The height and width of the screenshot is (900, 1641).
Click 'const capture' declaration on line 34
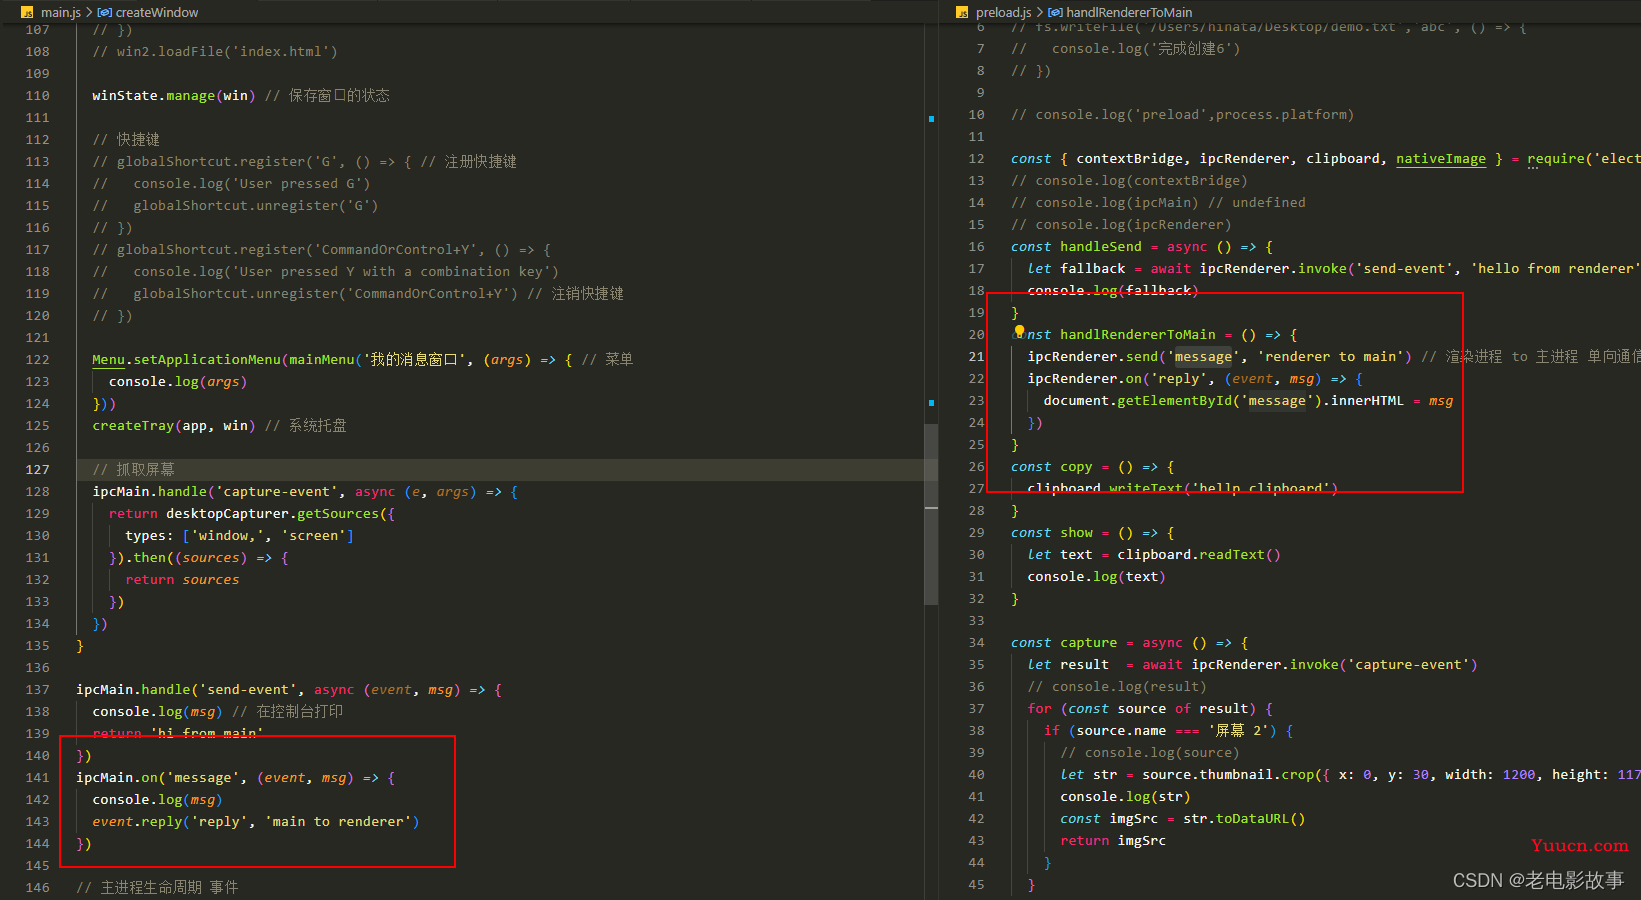pos(1064,643)
